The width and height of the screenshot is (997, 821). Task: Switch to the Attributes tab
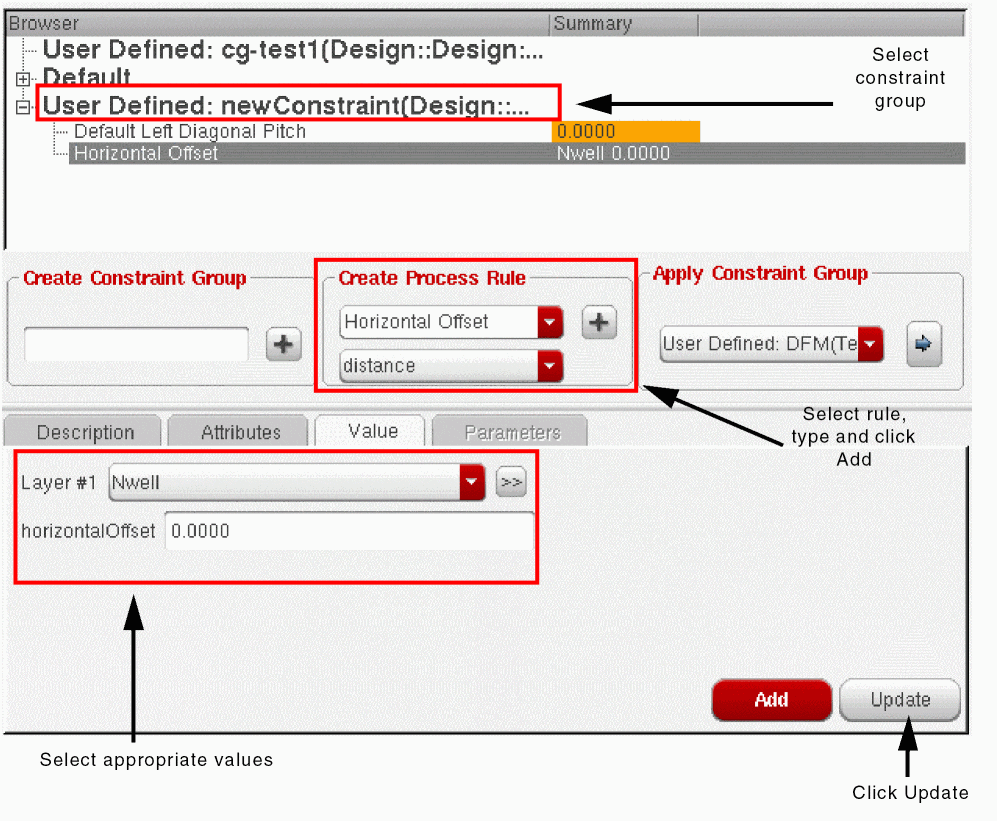[x=240, y=432]
